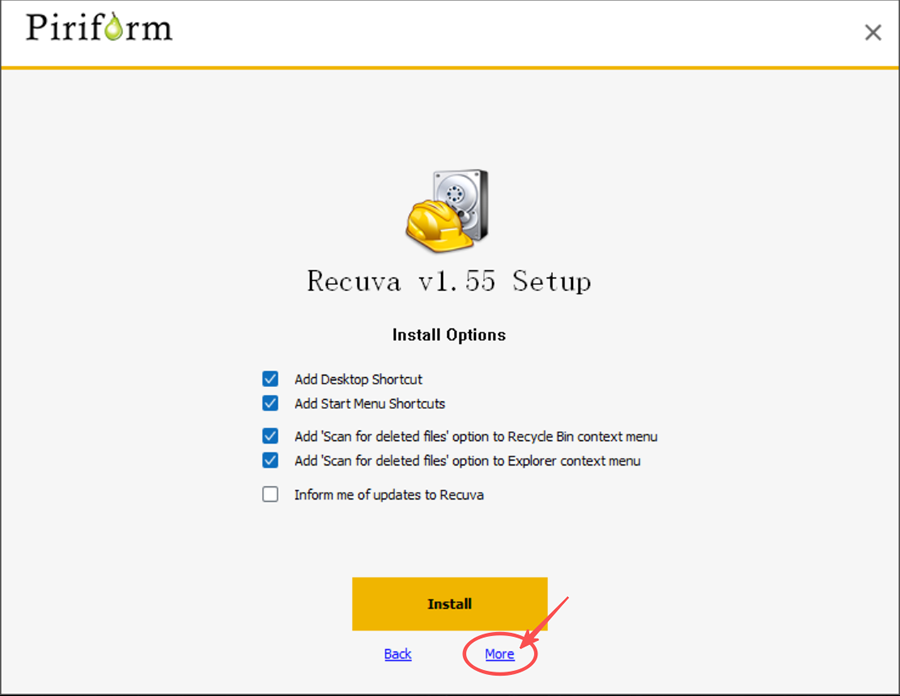Close the Recuva setup window

click(873, 33)
